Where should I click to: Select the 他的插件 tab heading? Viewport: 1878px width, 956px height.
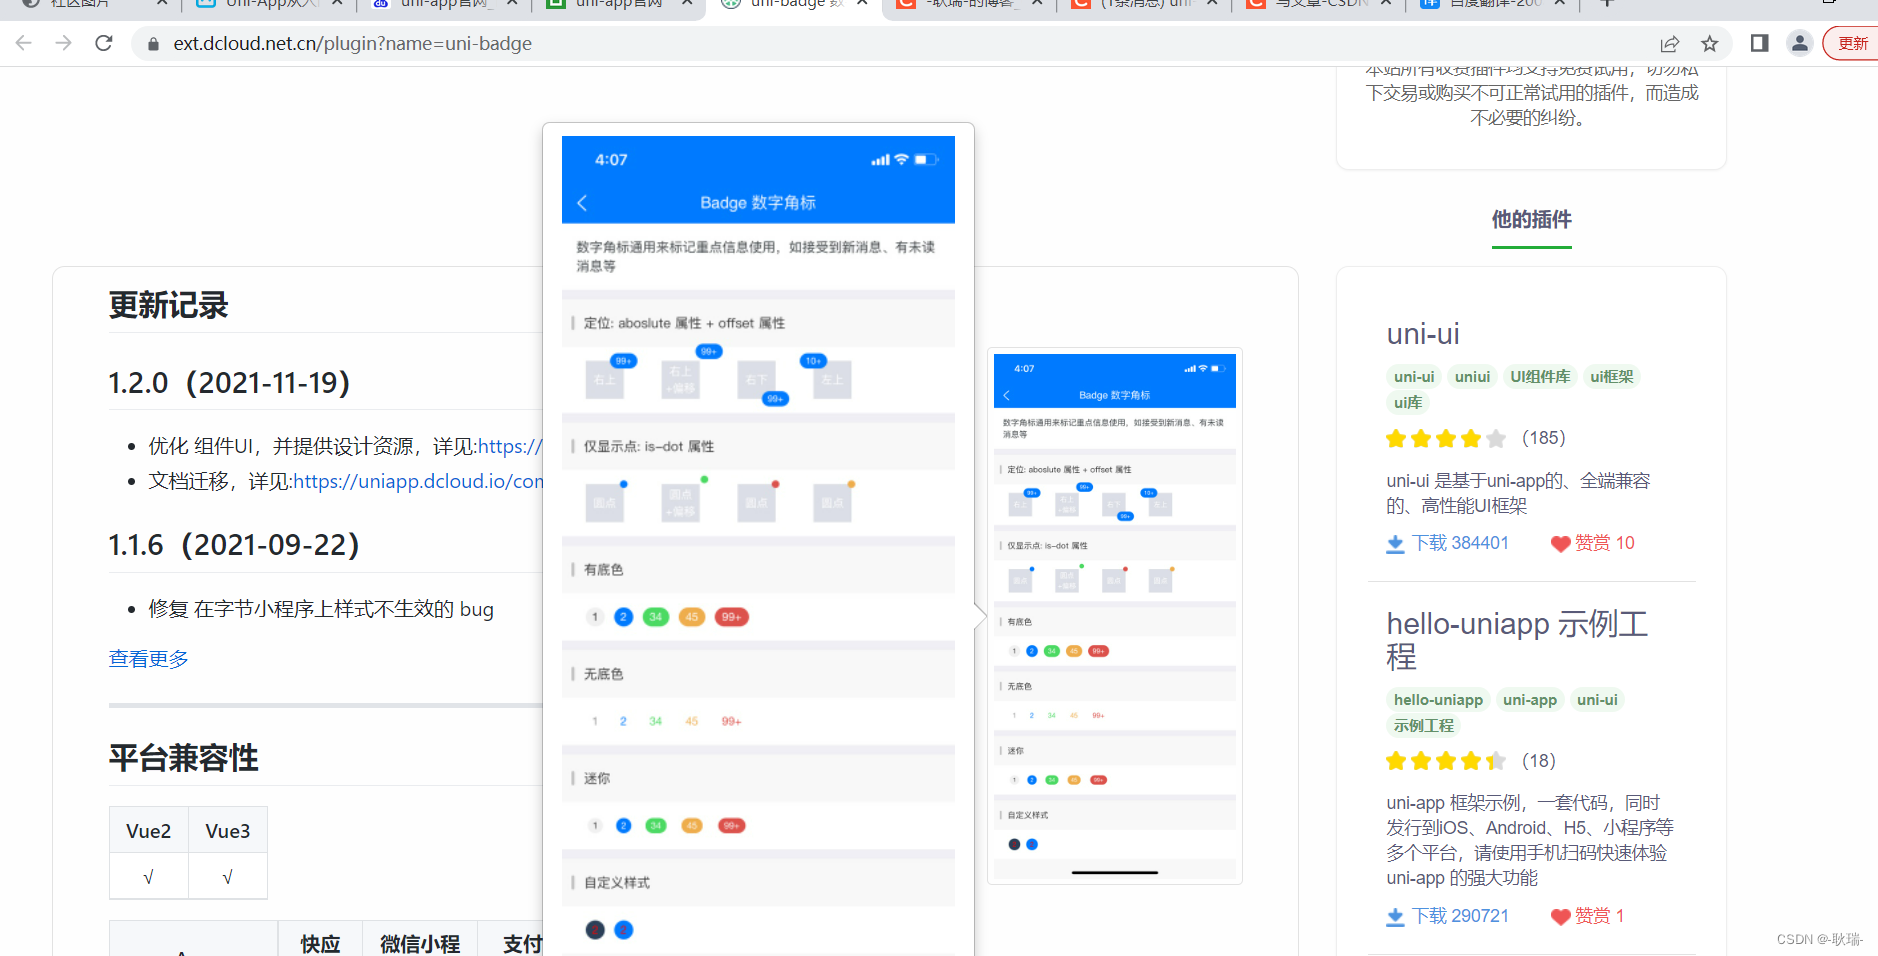1531,219
